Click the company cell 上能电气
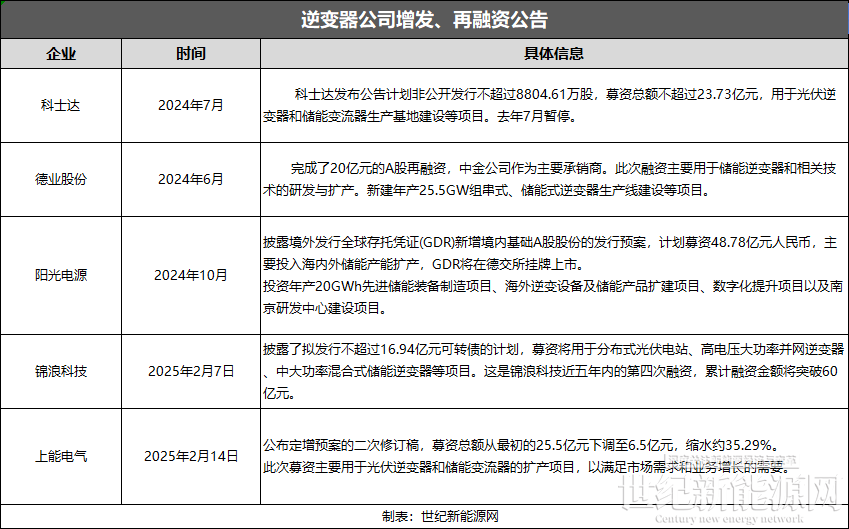This screenshot has height=529, width=849. 61,456
